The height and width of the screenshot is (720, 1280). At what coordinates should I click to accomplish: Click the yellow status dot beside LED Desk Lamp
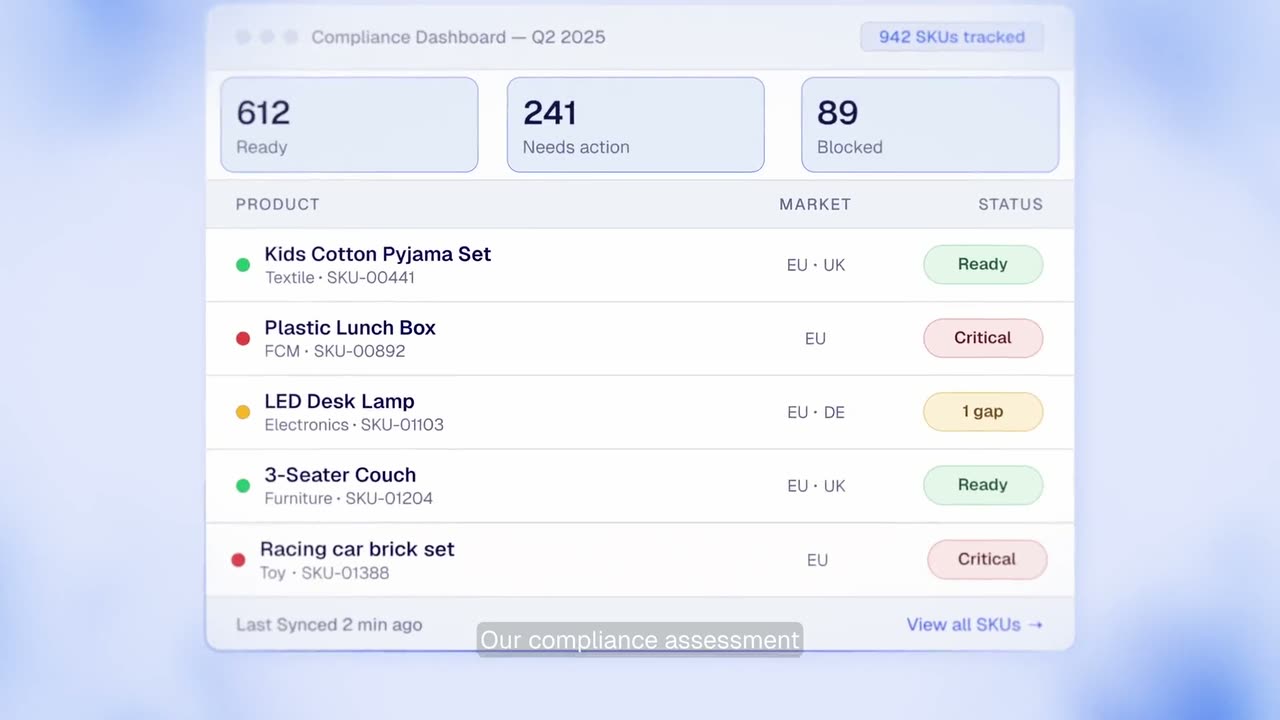(x=242, y=411)
